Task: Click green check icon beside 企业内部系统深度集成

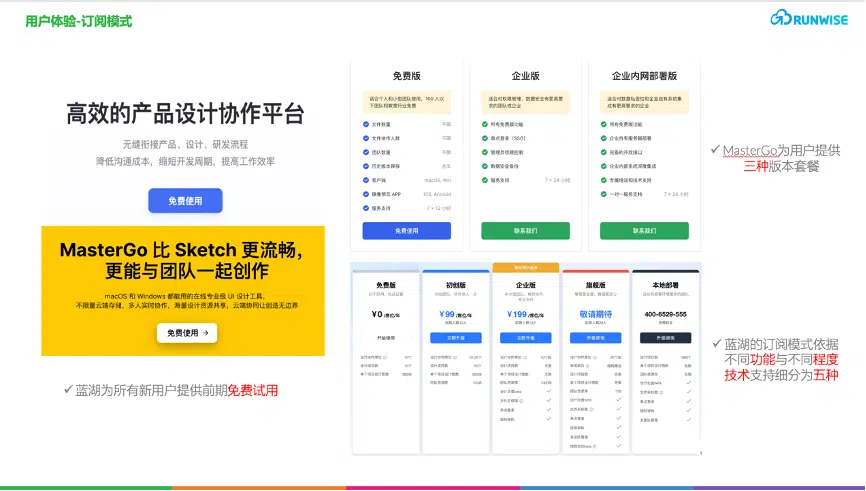Action: pyautogui.click(x=604, y=166)
